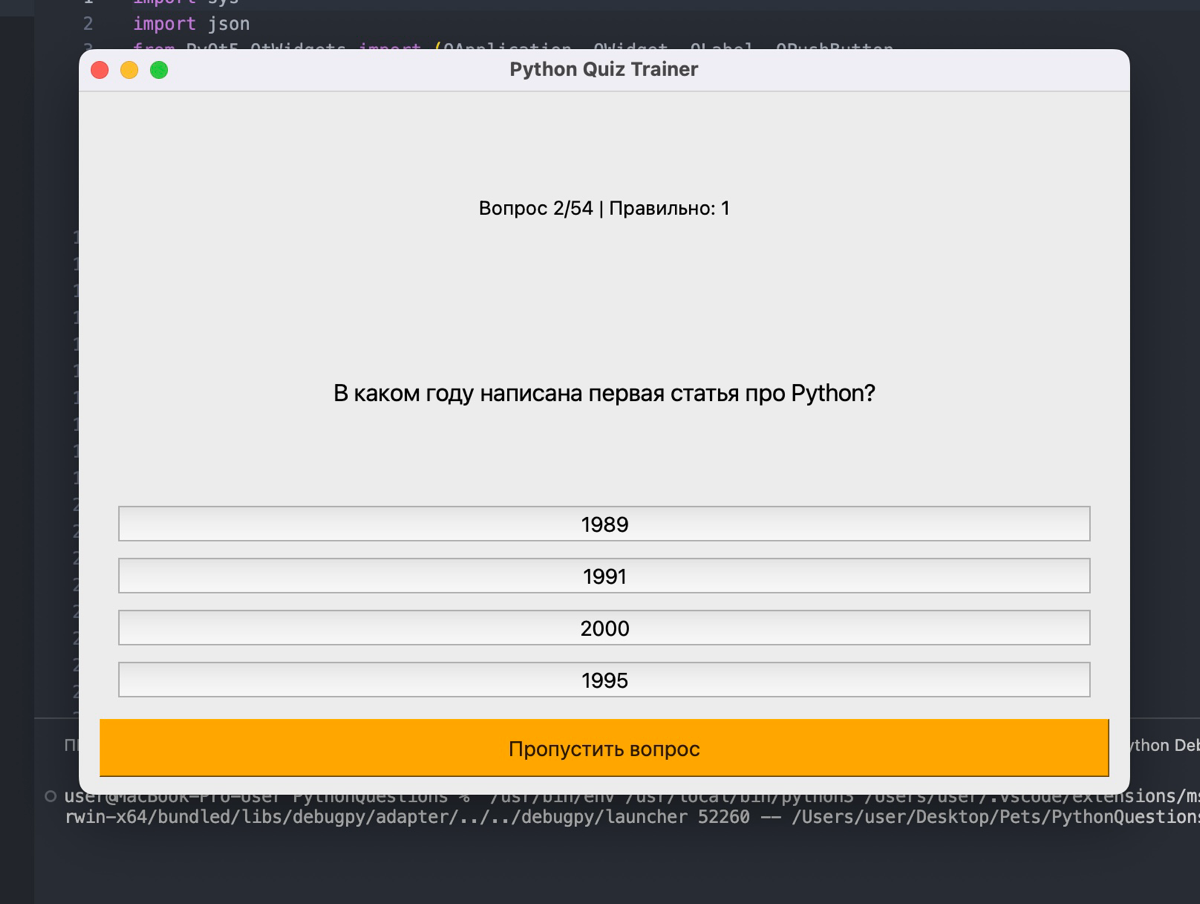Click the empty terminal area below the output
The height and width of the screenshot is (904, 1200).
tap(600, 870)
